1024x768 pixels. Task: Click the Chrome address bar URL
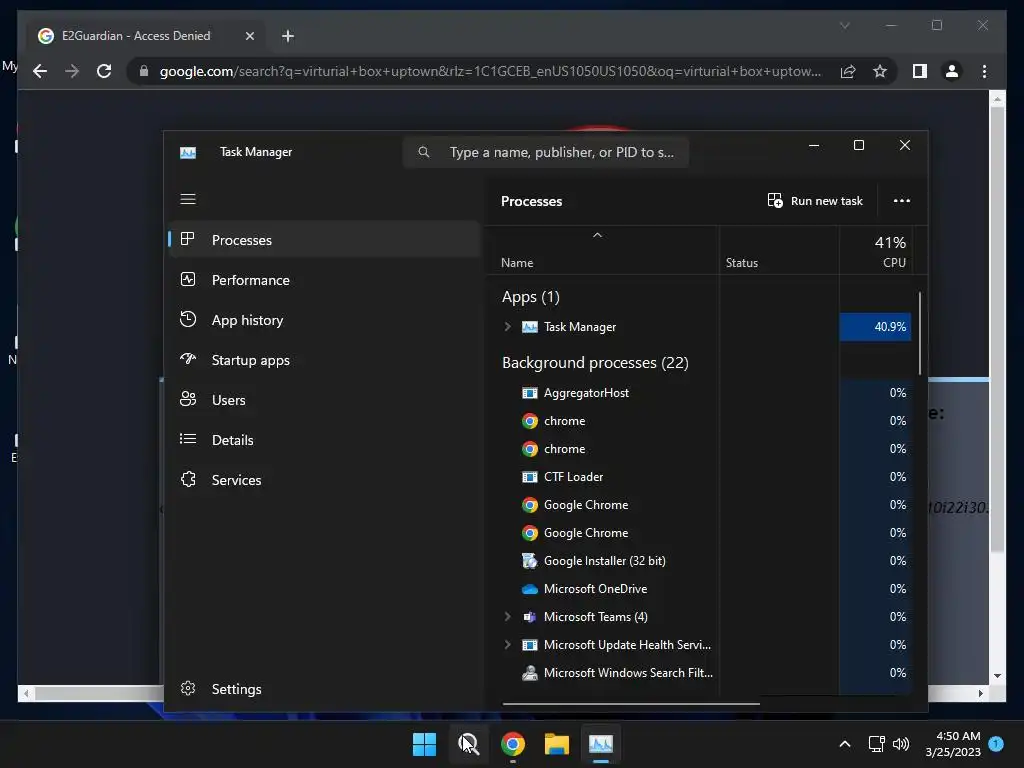click(490, 71)
